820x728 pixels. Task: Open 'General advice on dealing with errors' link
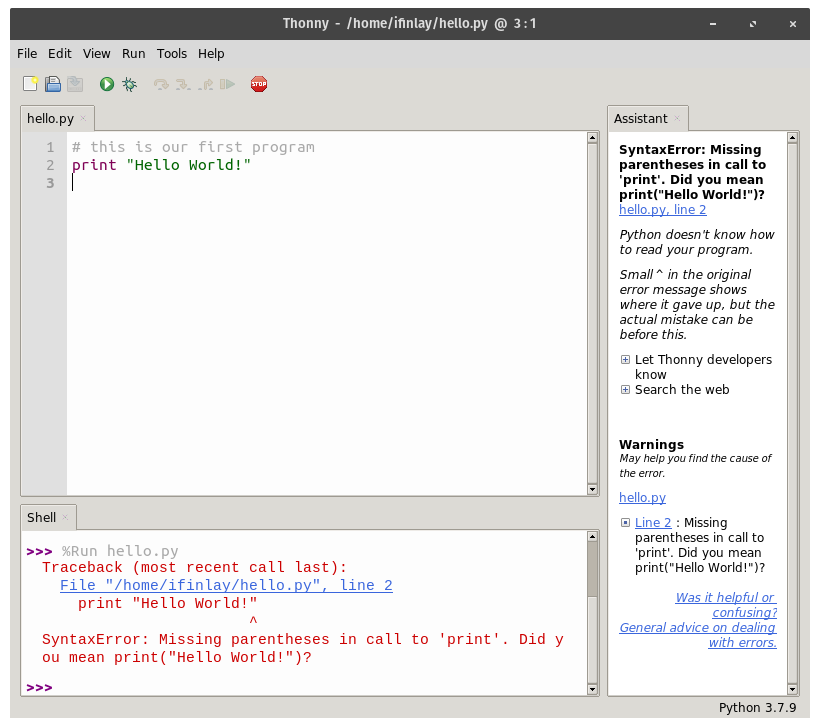[x=698, y=635]
